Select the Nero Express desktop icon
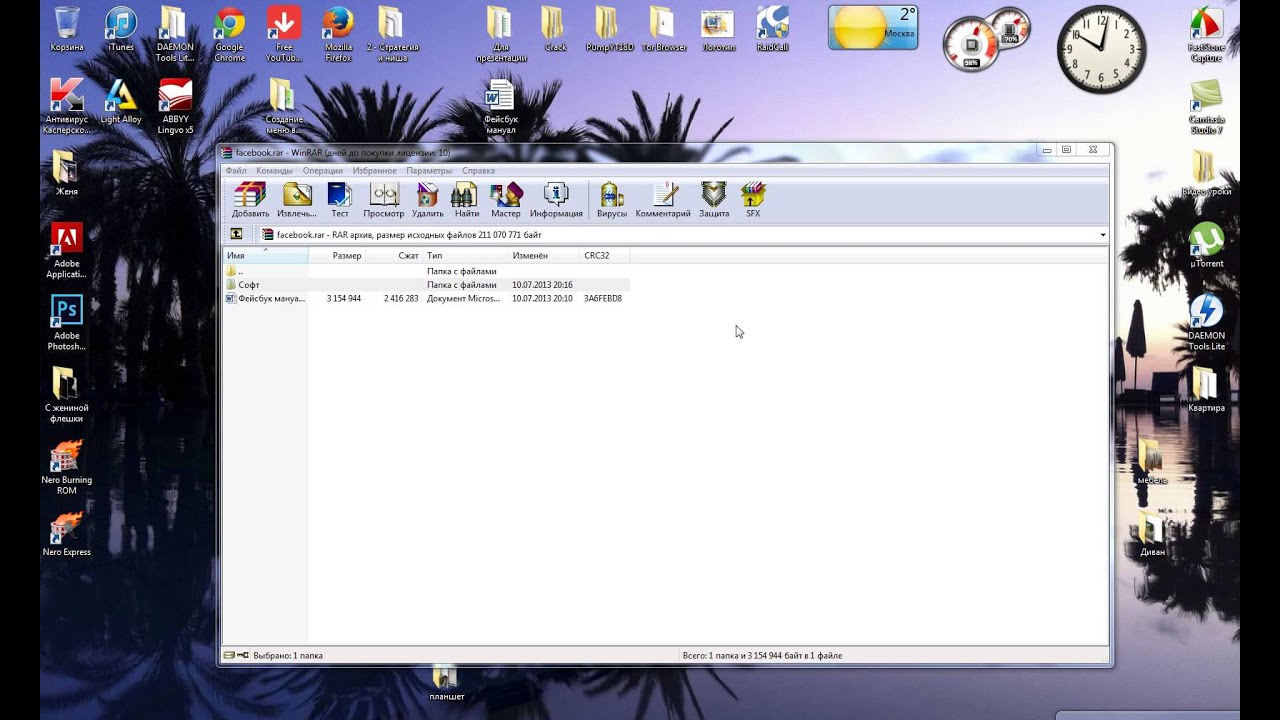1280x720 pixels. pos(67,535)
